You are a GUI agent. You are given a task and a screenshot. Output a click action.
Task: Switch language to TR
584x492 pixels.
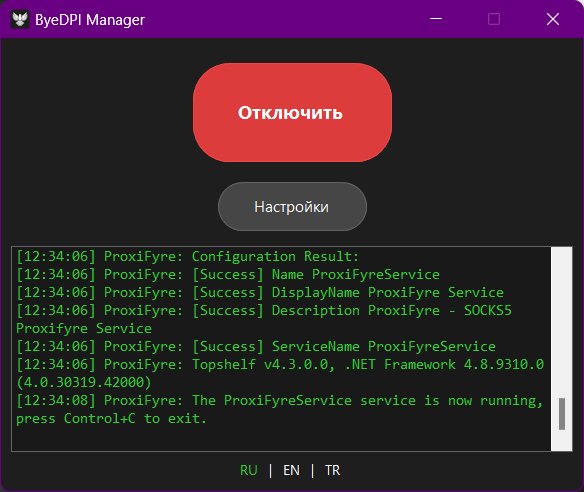[332, 470]
